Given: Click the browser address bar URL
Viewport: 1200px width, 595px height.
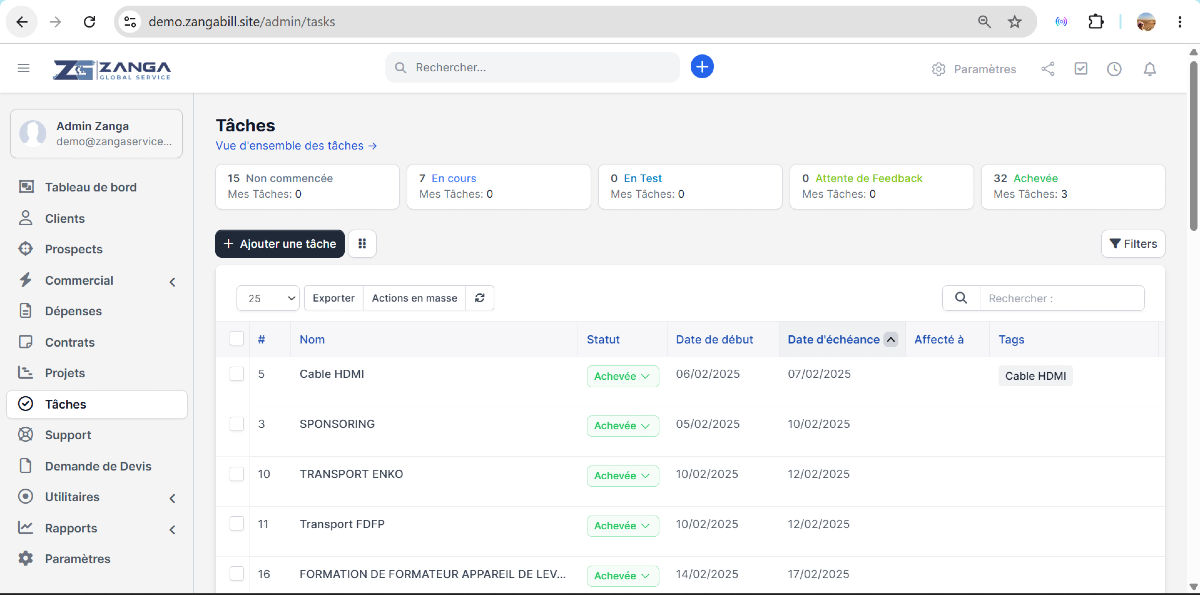Looking at the screenshot, I should pos(242,21).
